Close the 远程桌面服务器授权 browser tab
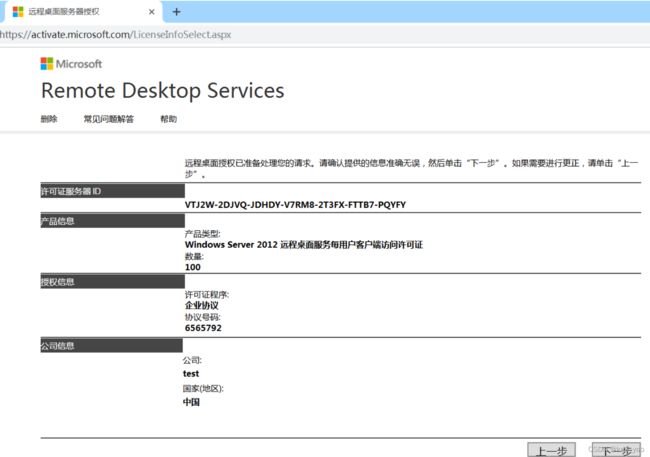The height and width of the screenshot is (457, 650). (x=152, y=12)
